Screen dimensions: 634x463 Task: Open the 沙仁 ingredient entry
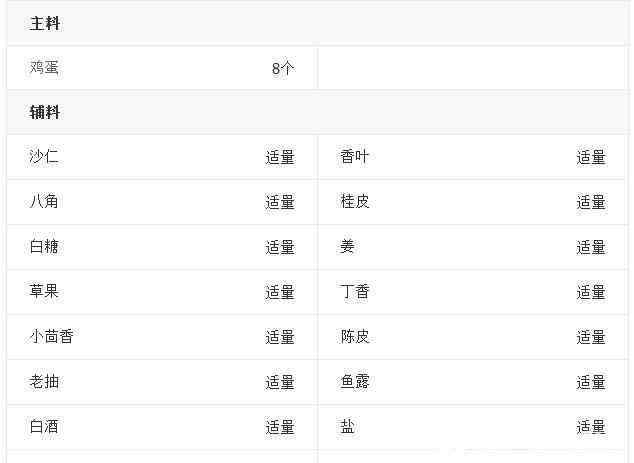pyautogui.click(x=45, y=157)
